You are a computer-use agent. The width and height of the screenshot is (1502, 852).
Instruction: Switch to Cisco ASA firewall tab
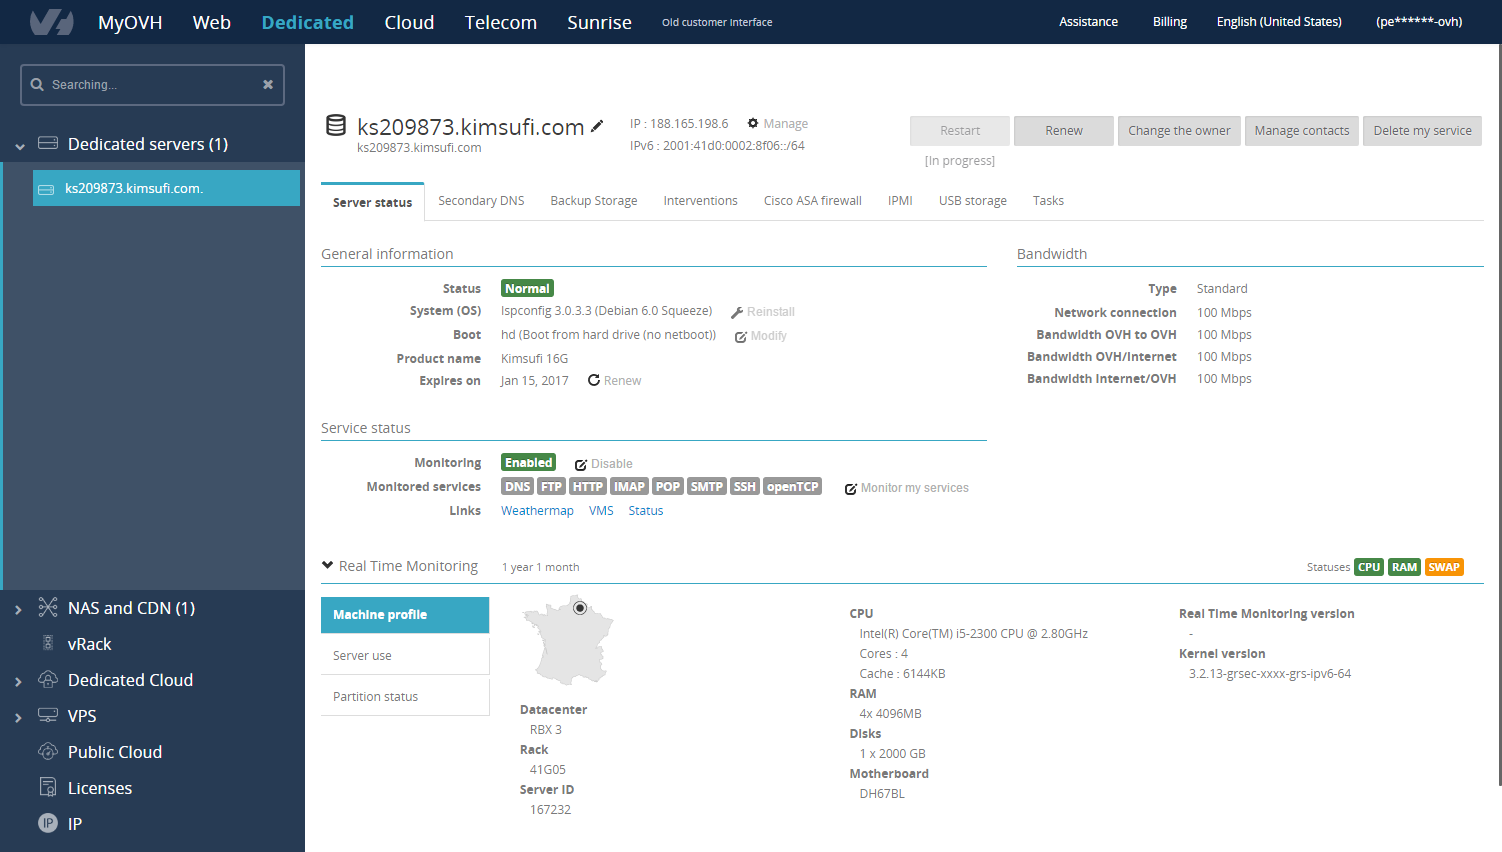[813, 201]
